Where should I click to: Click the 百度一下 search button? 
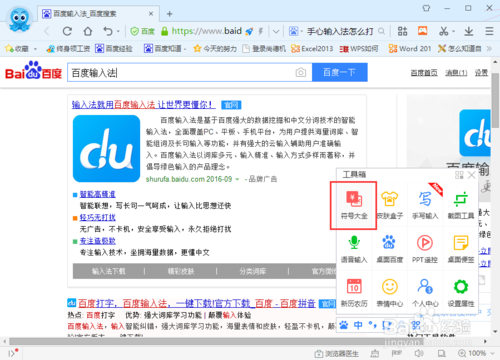[x=340, y=72]
